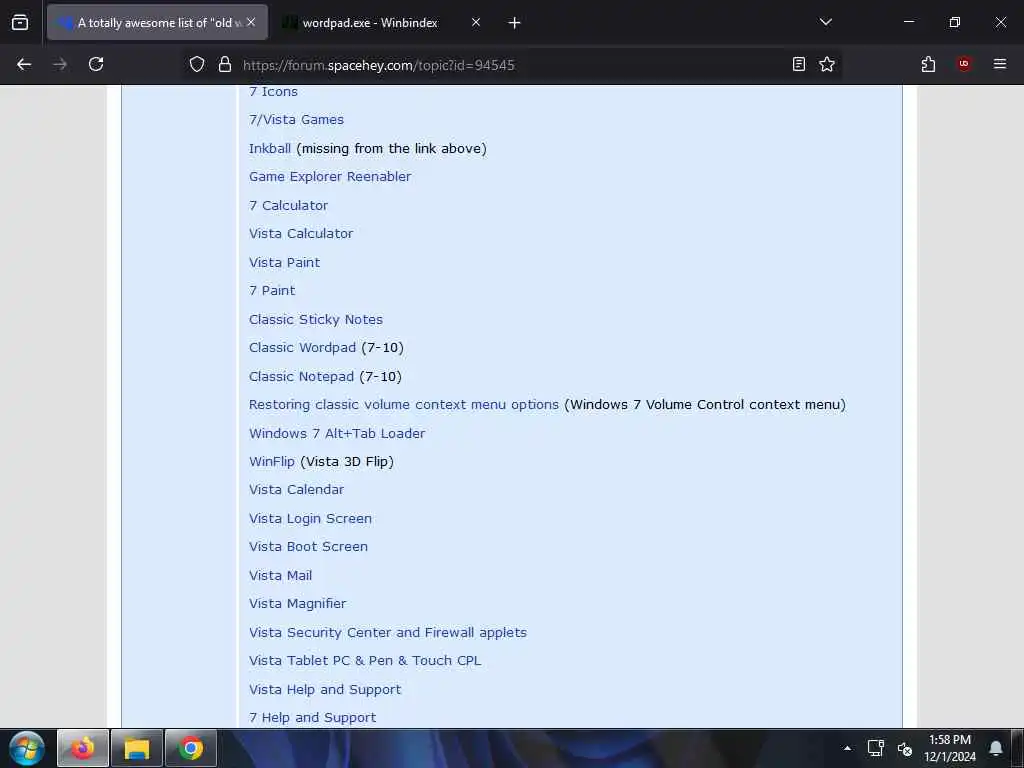Image resolution: width=1024 pixels, height=768 pixels.
Task: Open Windows 7 Alt+Tab Loader link
Action: click(x=337, y=433)
